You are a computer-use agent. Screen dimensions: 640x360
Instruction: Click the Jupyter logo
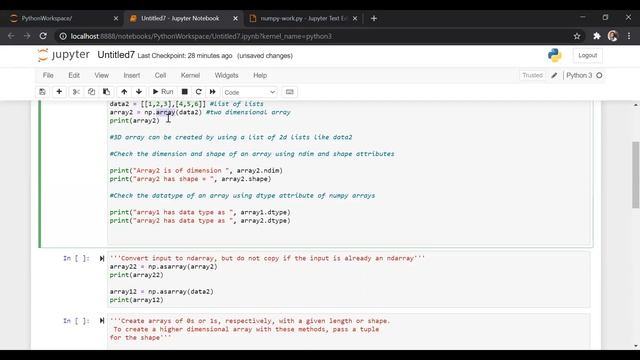(63, 55)
